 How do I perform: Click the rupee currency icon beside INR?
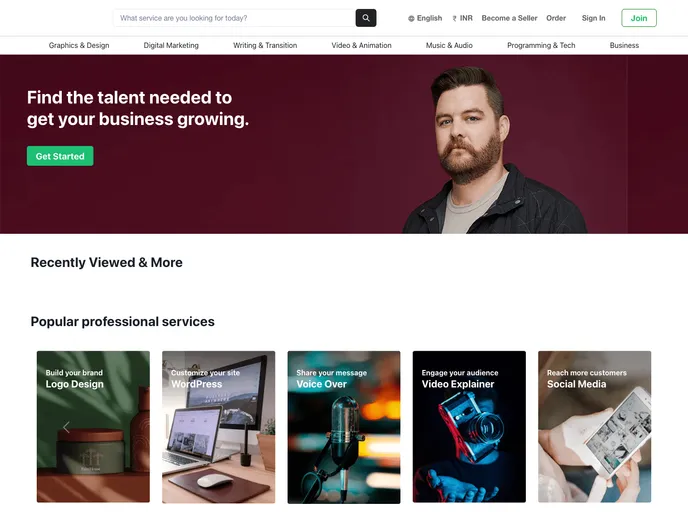[x=455, y=18]
